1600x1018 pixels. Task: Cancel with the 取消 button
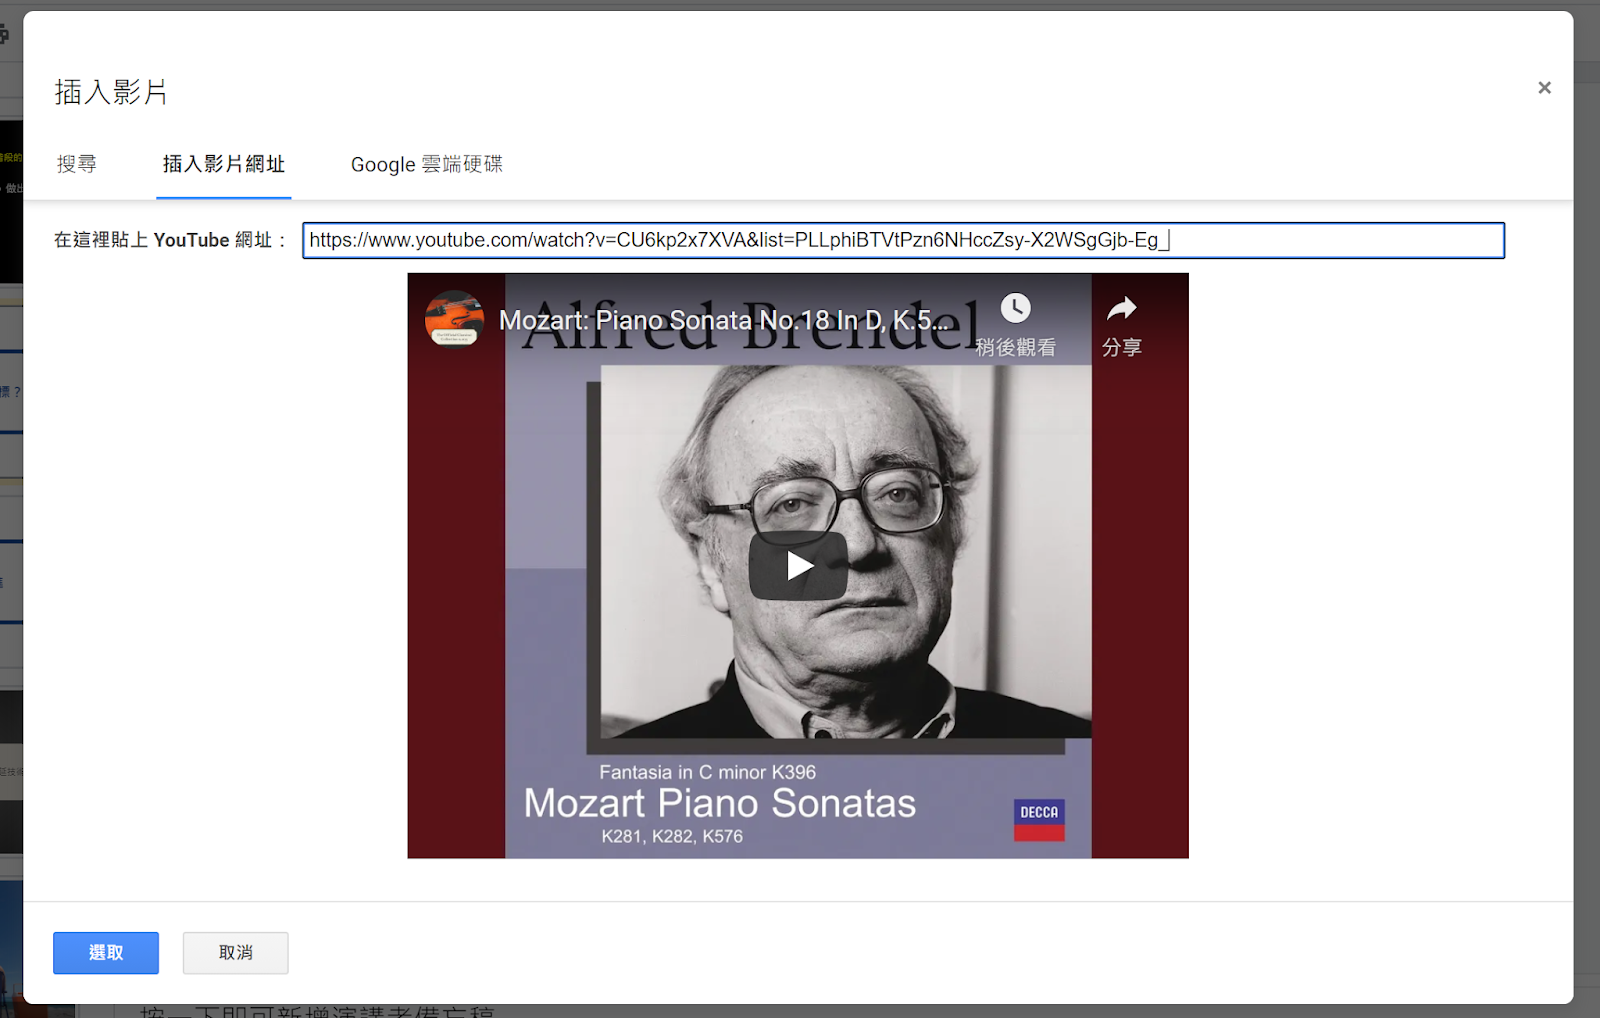tap(236, 953)
